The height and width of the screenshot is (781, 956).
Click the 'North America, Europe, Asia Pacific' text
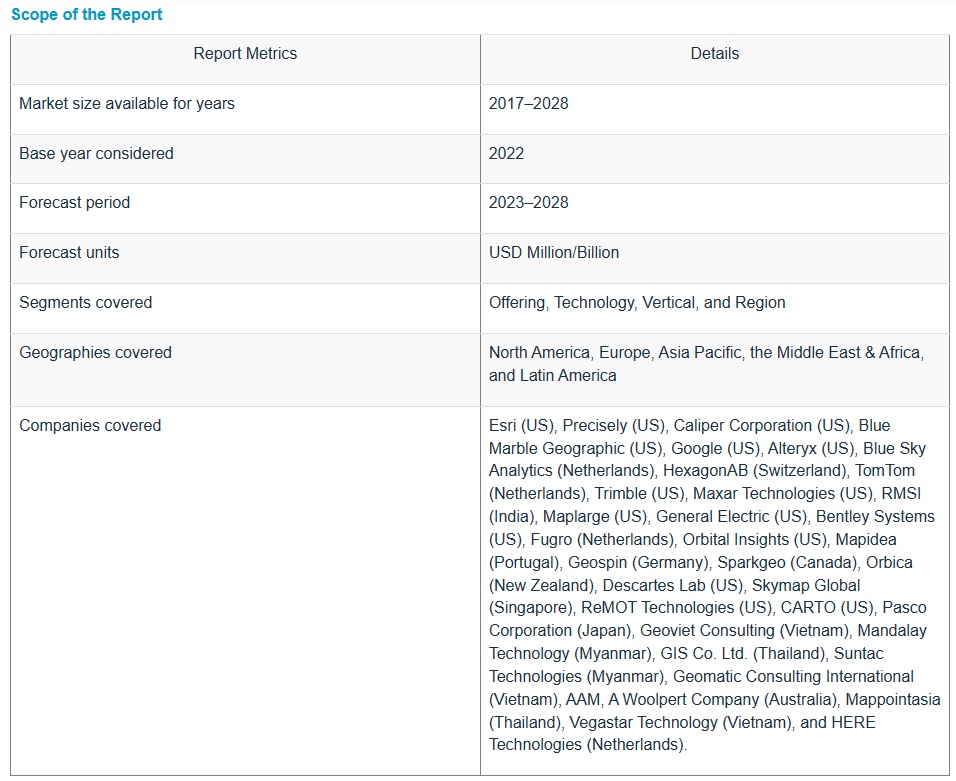616,353
